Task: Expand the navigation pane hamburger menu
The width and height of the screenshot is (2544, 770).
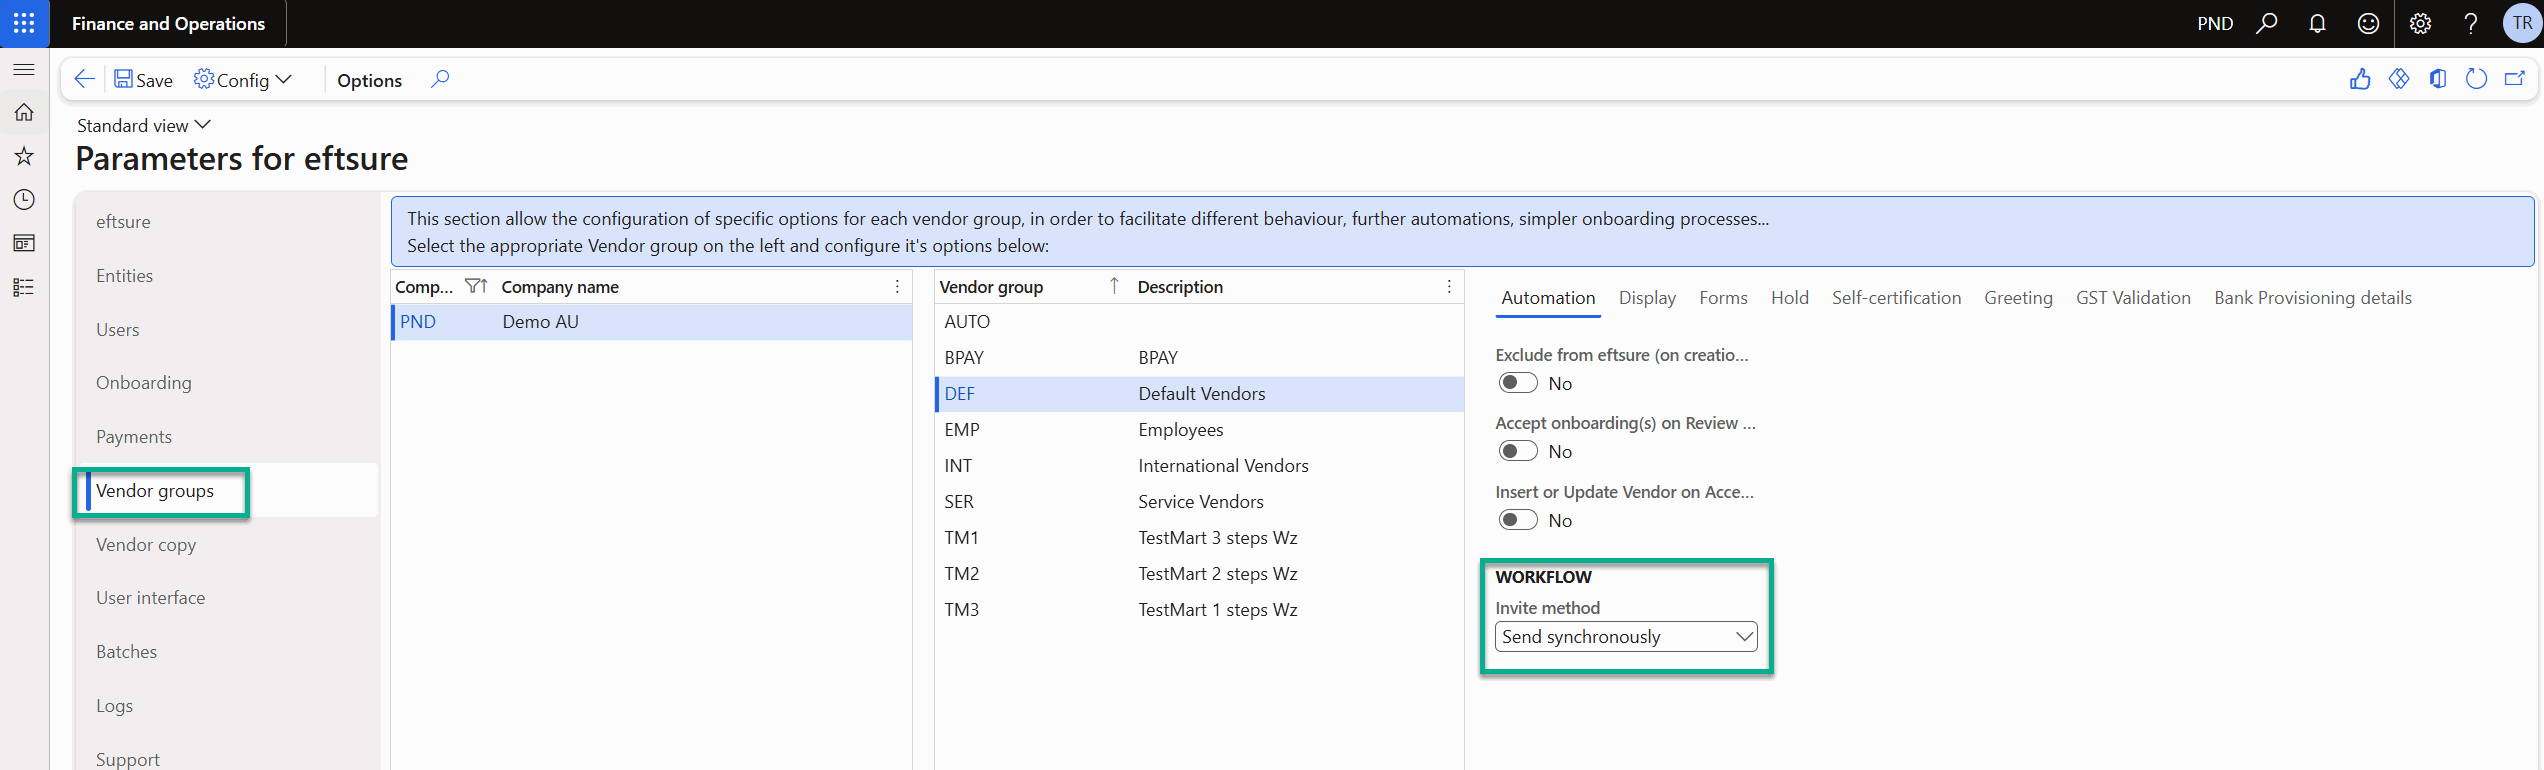Action: (24, 69)
